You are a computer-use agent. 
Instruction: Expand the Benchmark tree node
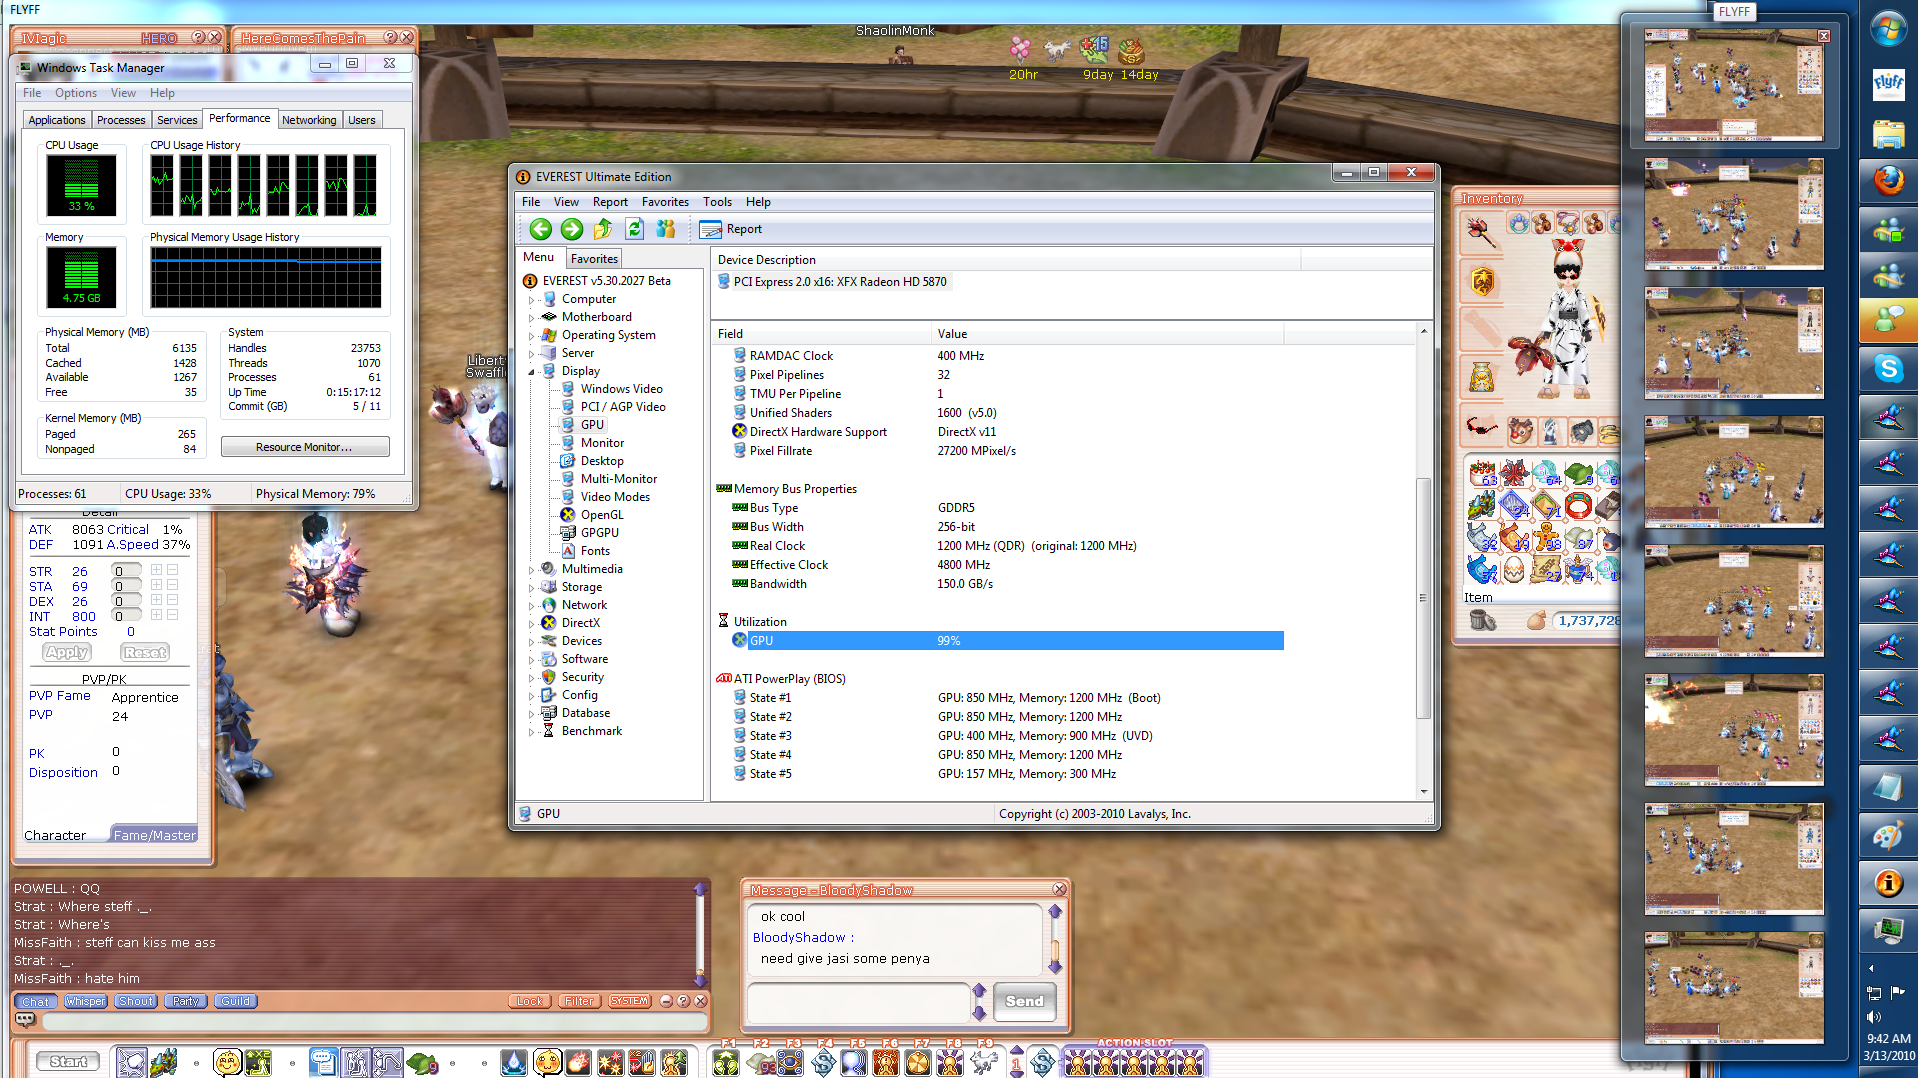(531, 731)
